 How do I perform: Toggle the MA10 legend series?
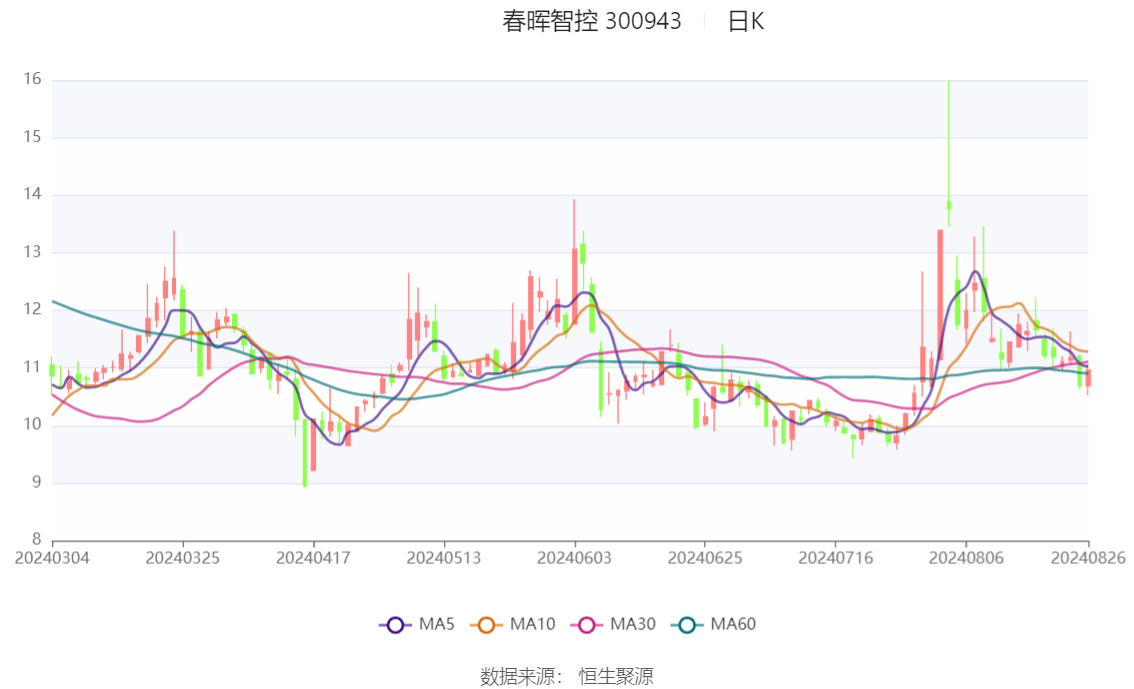513,624
